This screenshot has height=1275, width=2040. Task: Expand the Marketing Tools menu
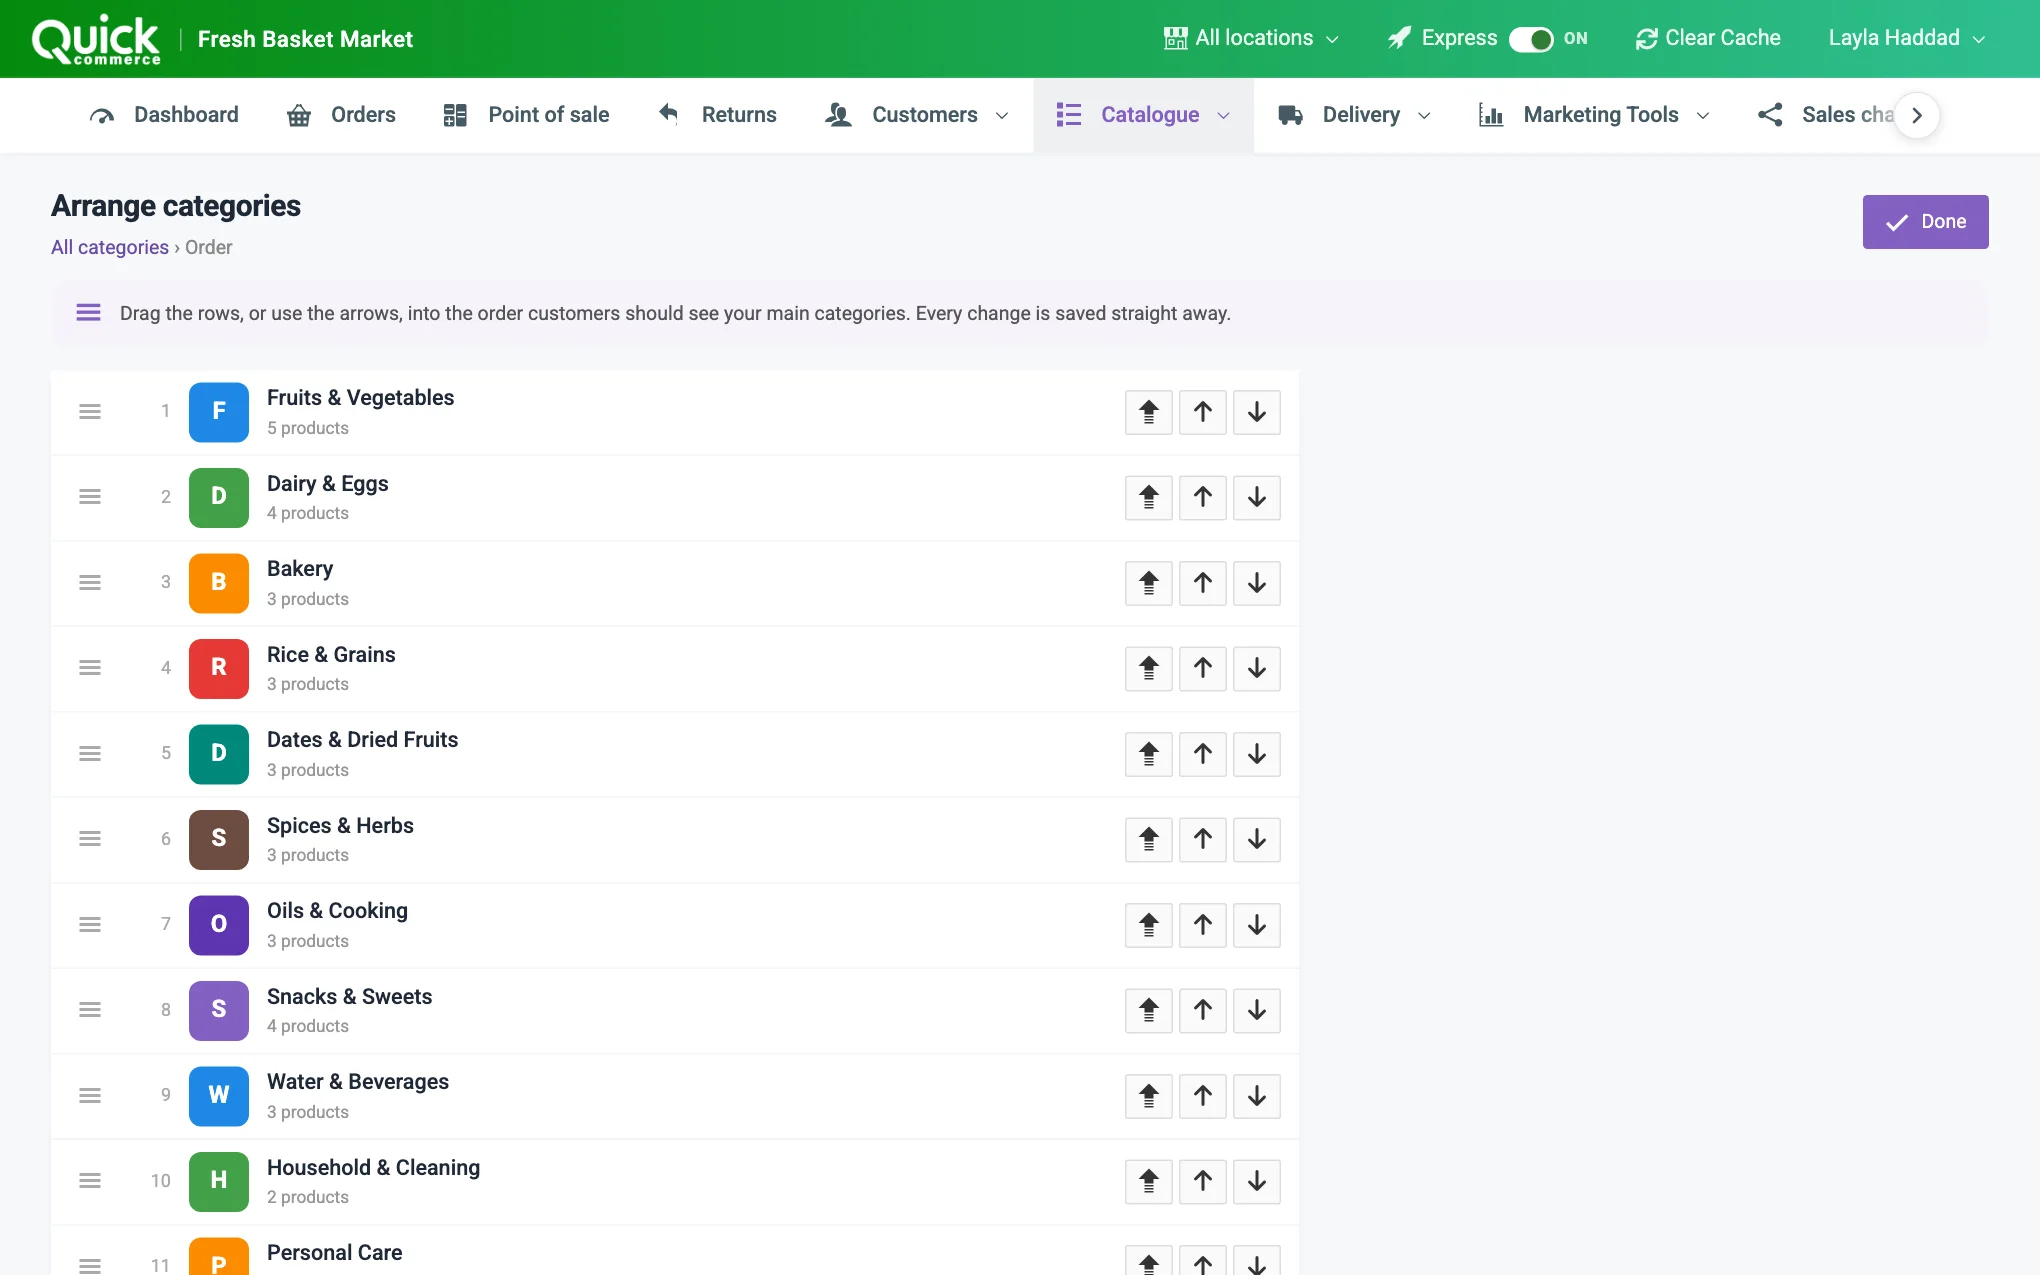1594,115
